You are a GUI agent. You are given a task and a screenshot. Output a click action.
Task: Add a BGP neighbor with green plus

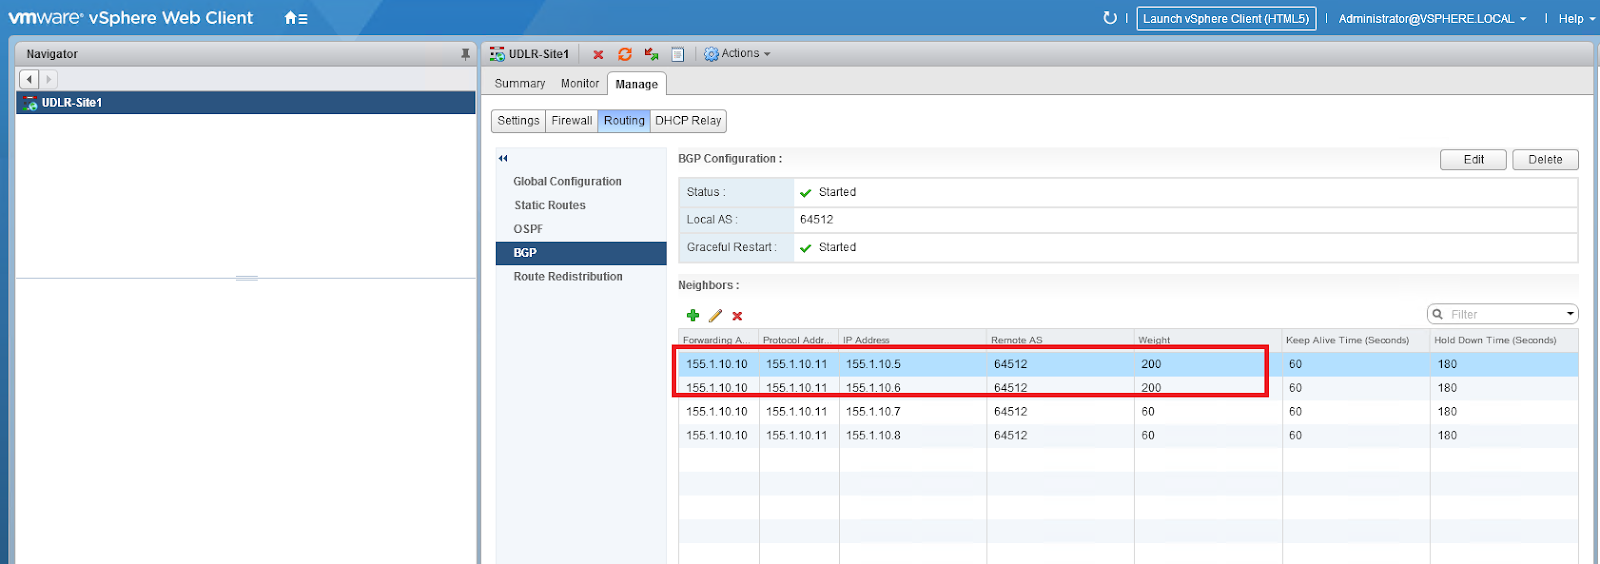click(693, 316)
